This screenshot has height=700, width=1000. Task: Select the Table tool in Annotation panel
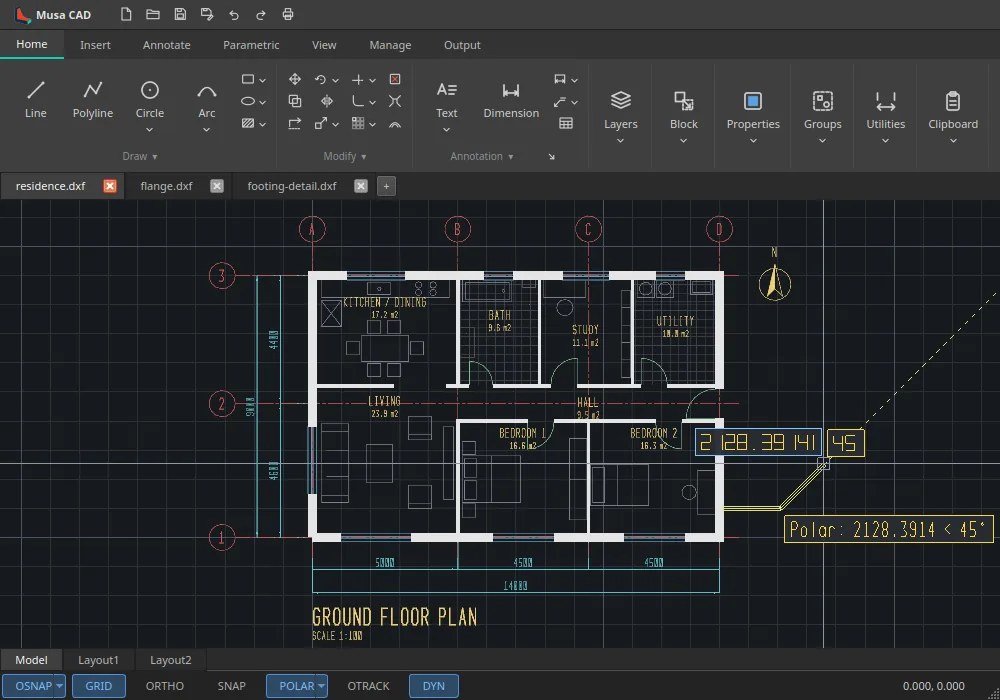click(x=566, y=124)
